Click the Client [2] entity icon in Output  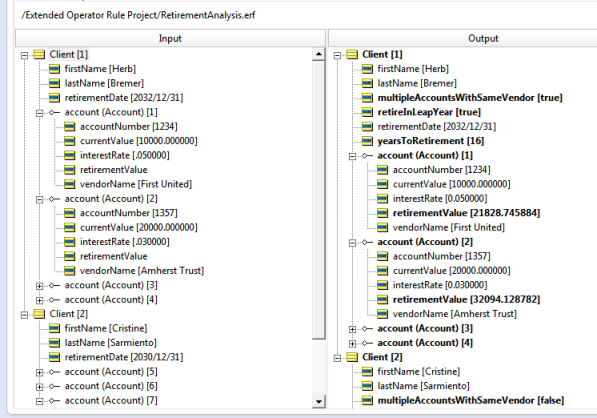[x=352, y=357]
